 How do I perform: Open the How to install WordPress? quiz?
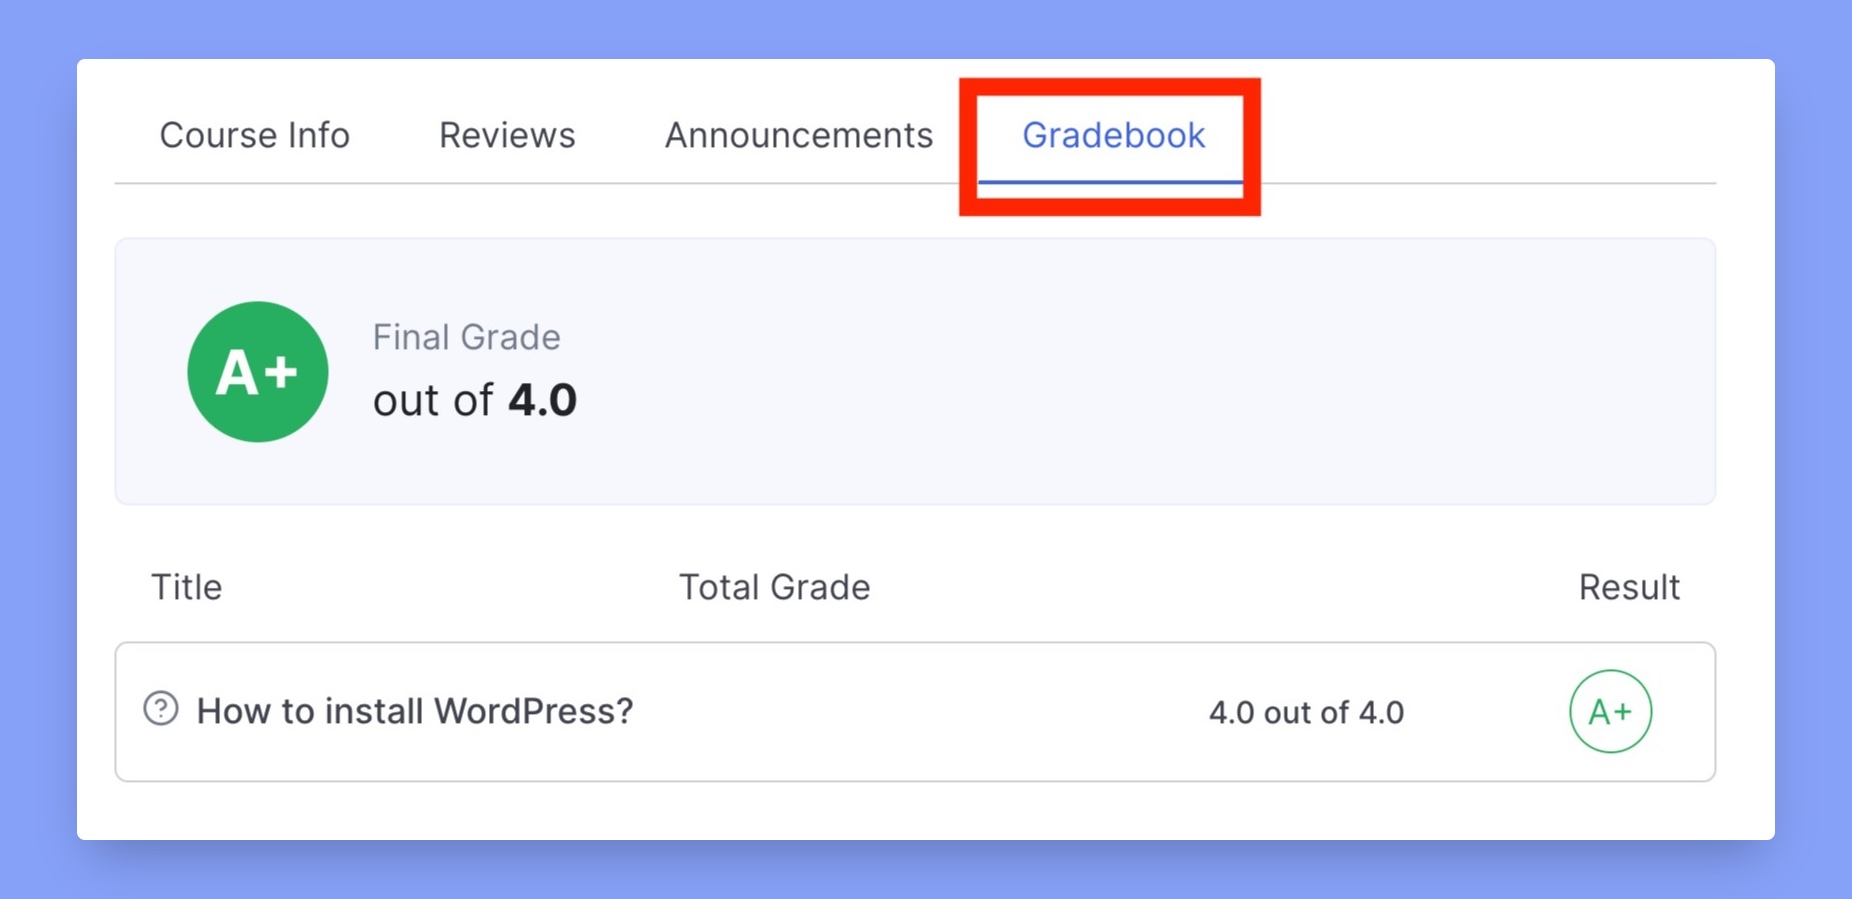(x=414, y=711)
